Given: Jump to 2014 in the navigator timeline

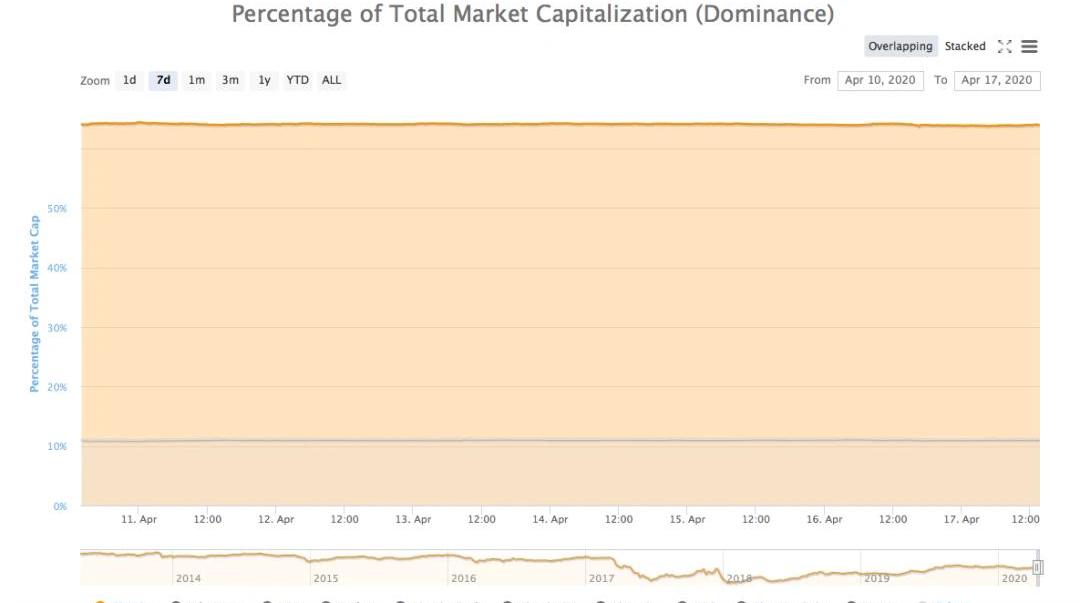Looking at the screenshot, I should (x=188, y=578).
